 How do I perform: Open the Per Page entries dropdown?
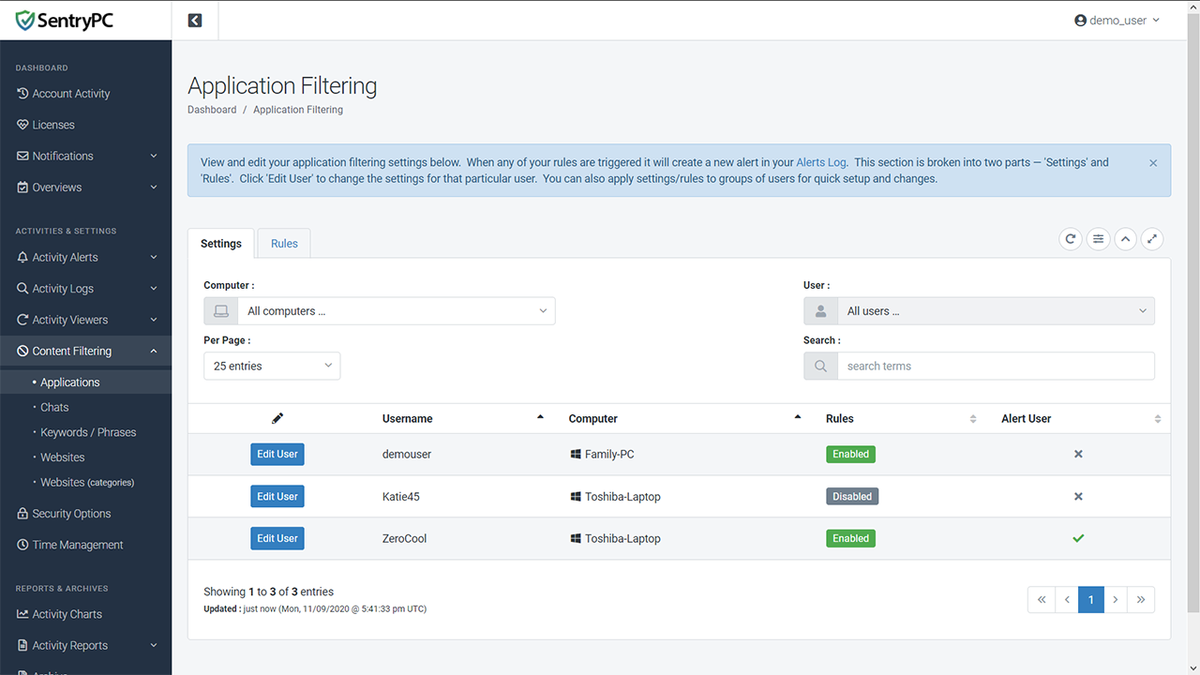click(272, 366)
